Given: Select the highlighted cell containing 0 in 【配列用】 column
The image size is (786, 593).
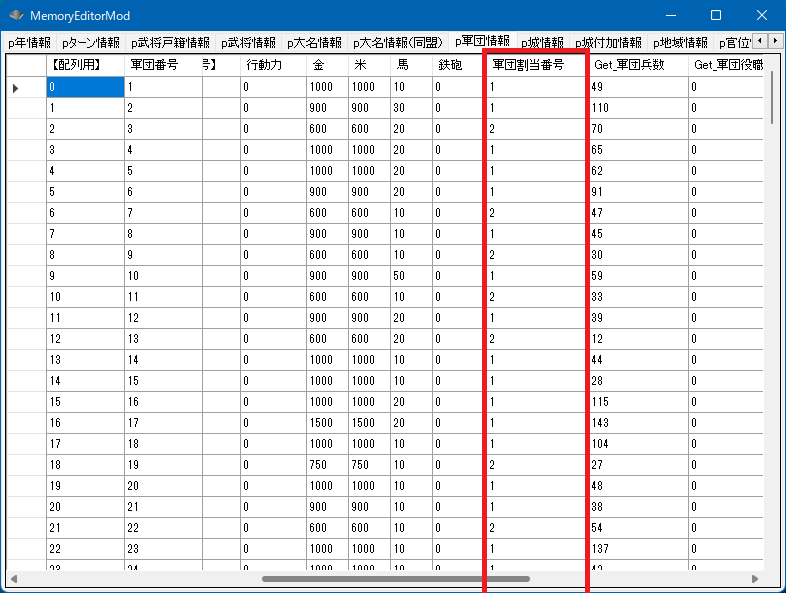Looking at the screenshot, I should [x=85, y=88].
